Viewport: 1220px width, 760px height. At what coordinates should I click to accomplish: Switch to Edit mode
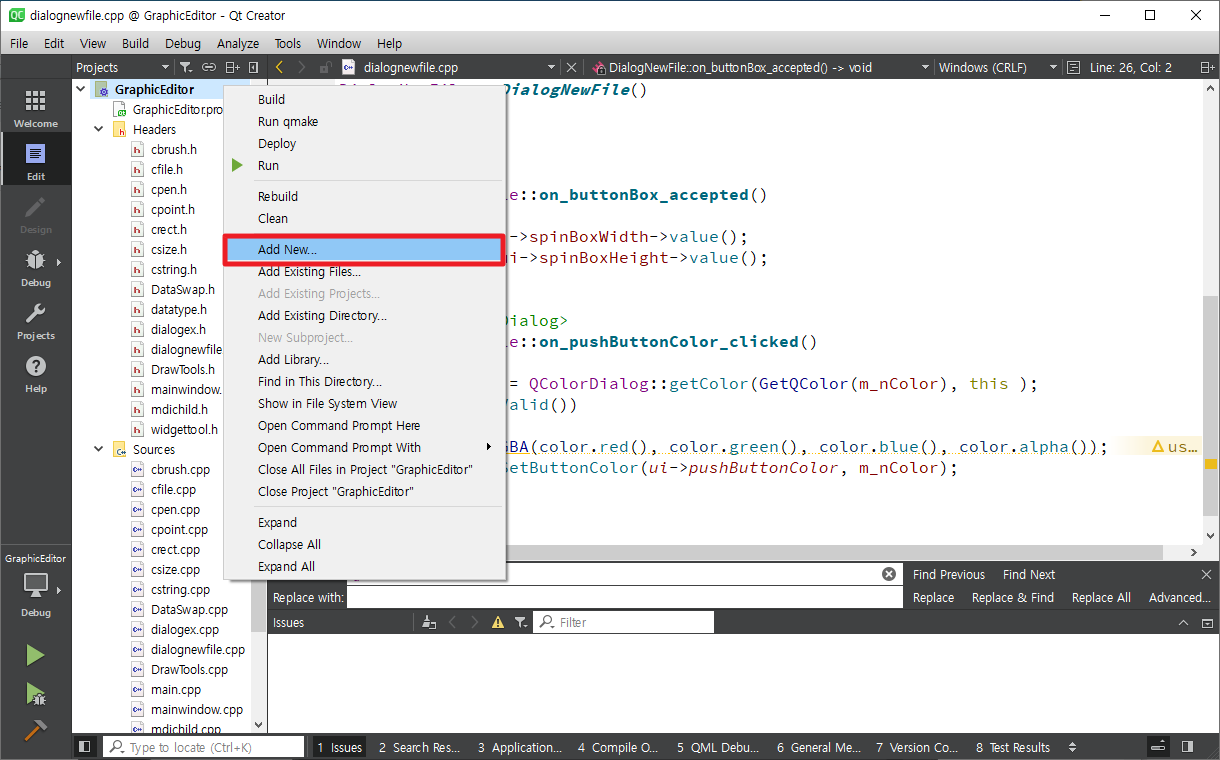35,159
